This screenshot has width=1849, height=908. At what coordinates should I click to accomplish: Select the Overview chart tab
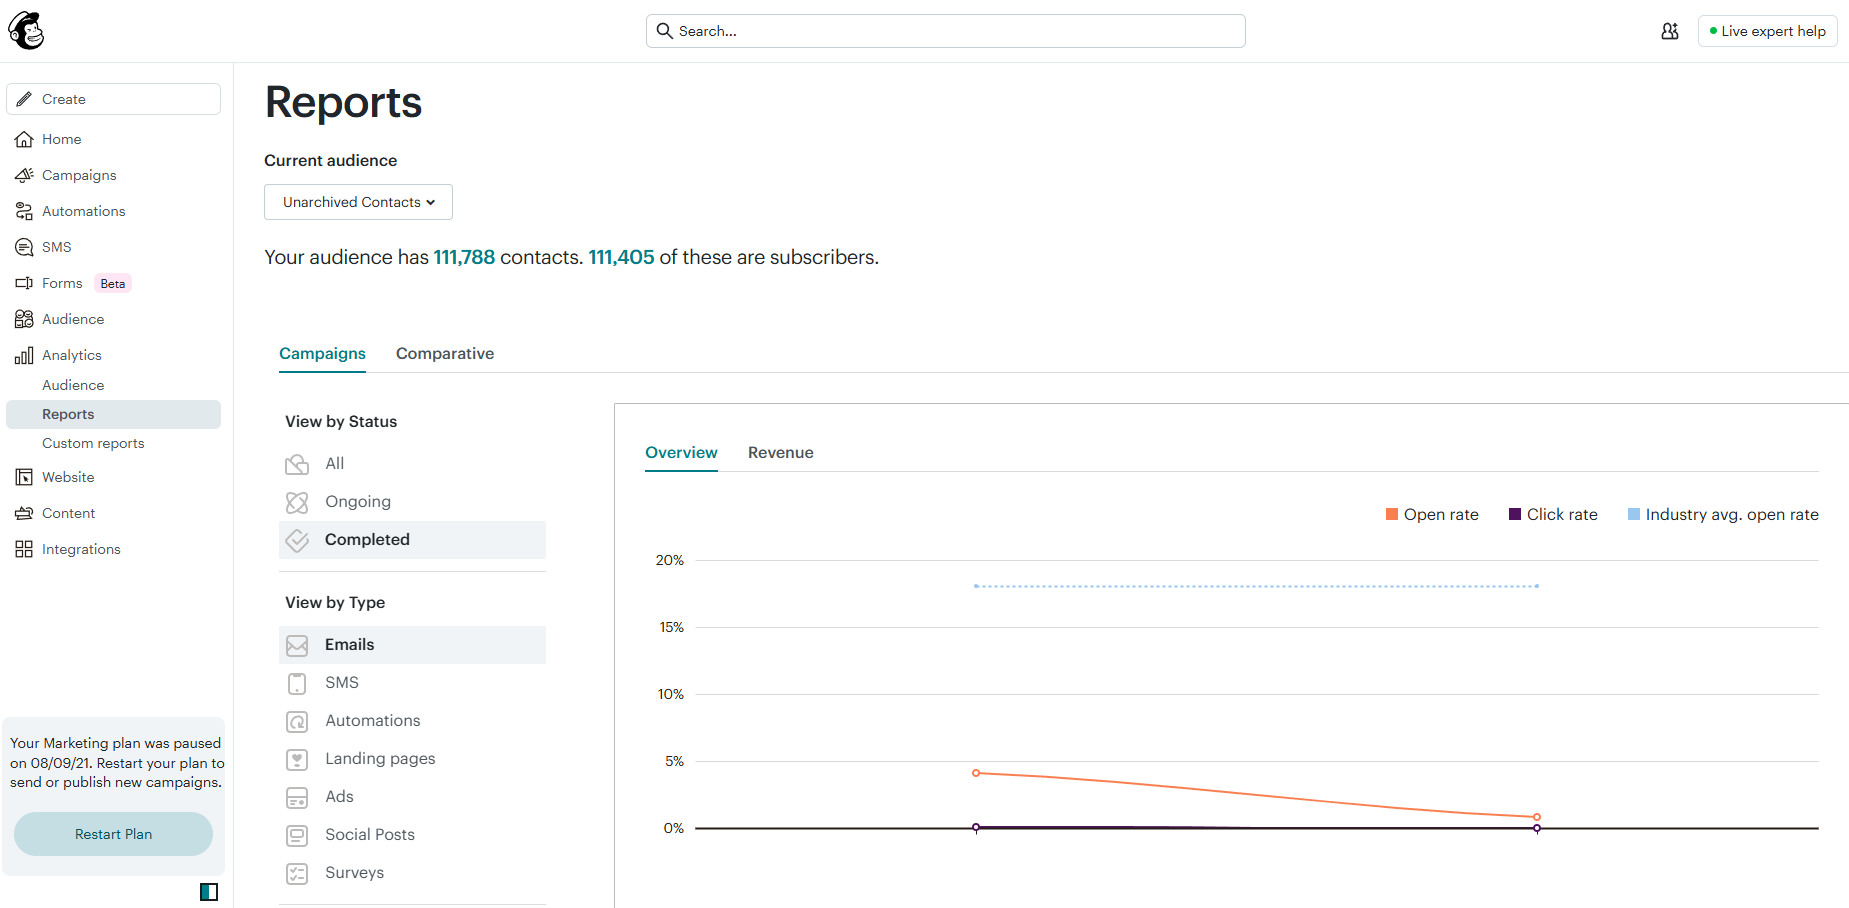click(681, 453)
